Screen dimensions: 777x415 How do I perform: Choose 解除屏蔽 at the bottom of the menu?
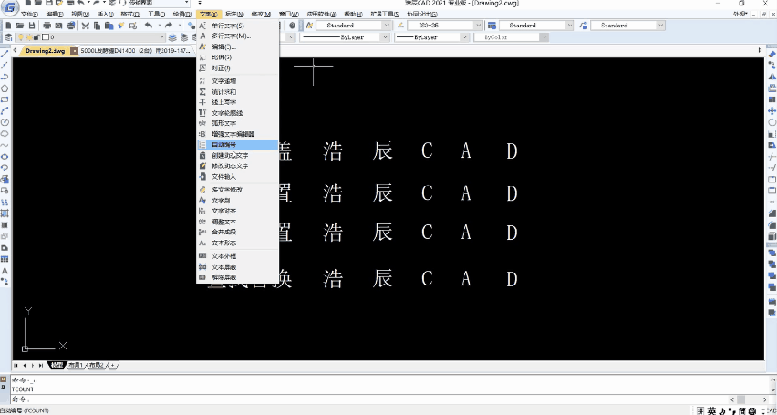tap(238, 278)
